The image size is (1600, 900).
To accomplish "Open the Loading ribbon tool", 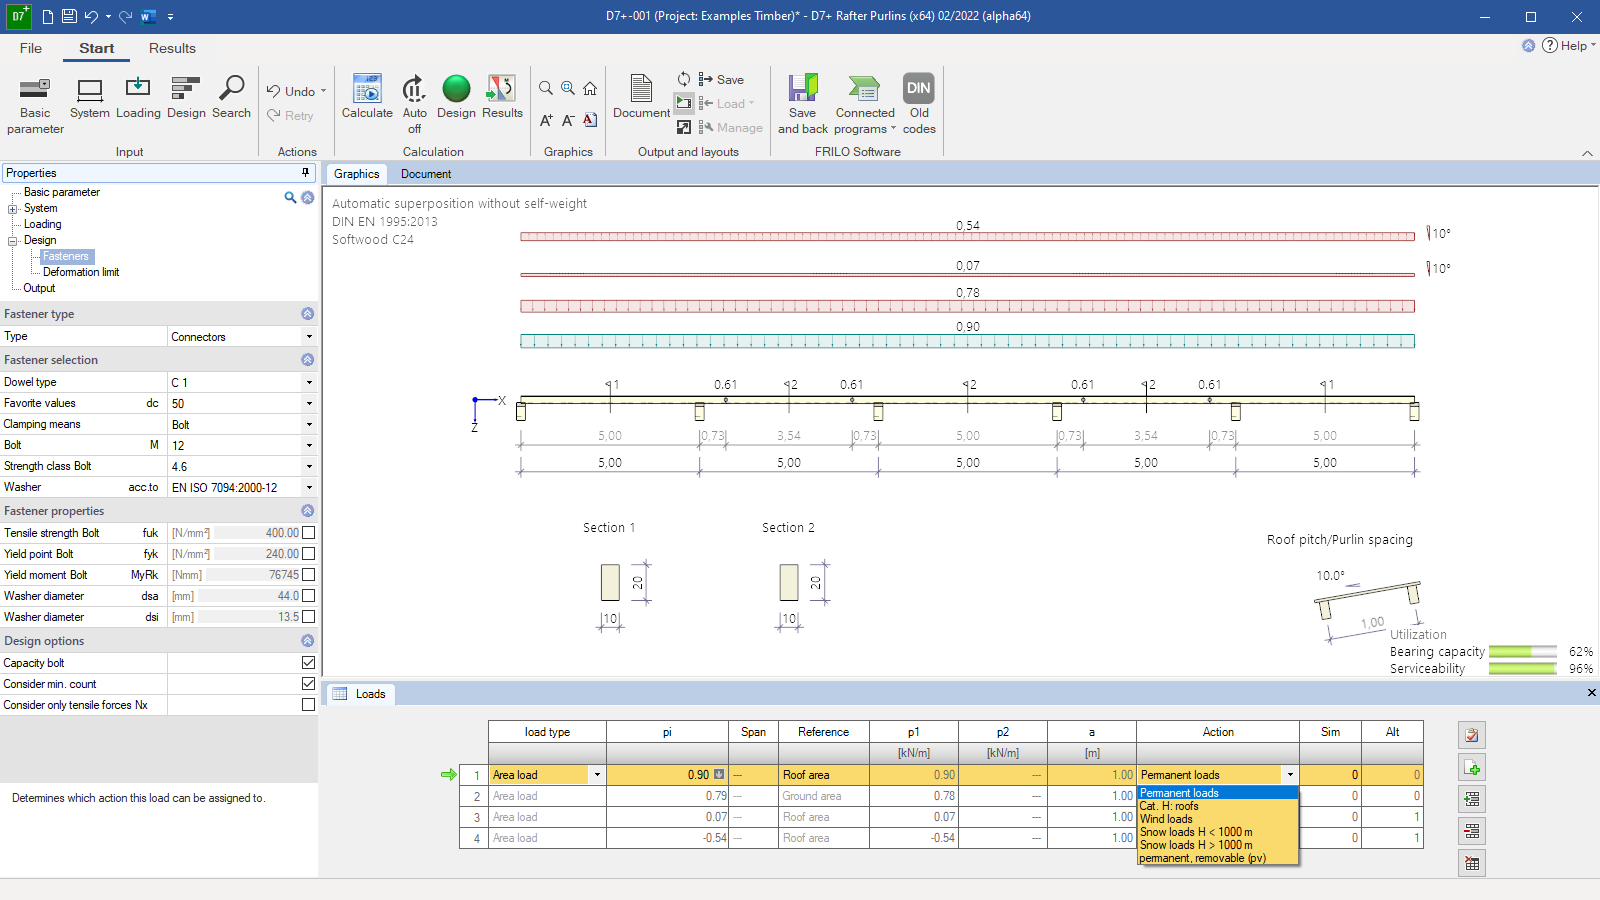I will pyautogui.click(x=138, y=98).
